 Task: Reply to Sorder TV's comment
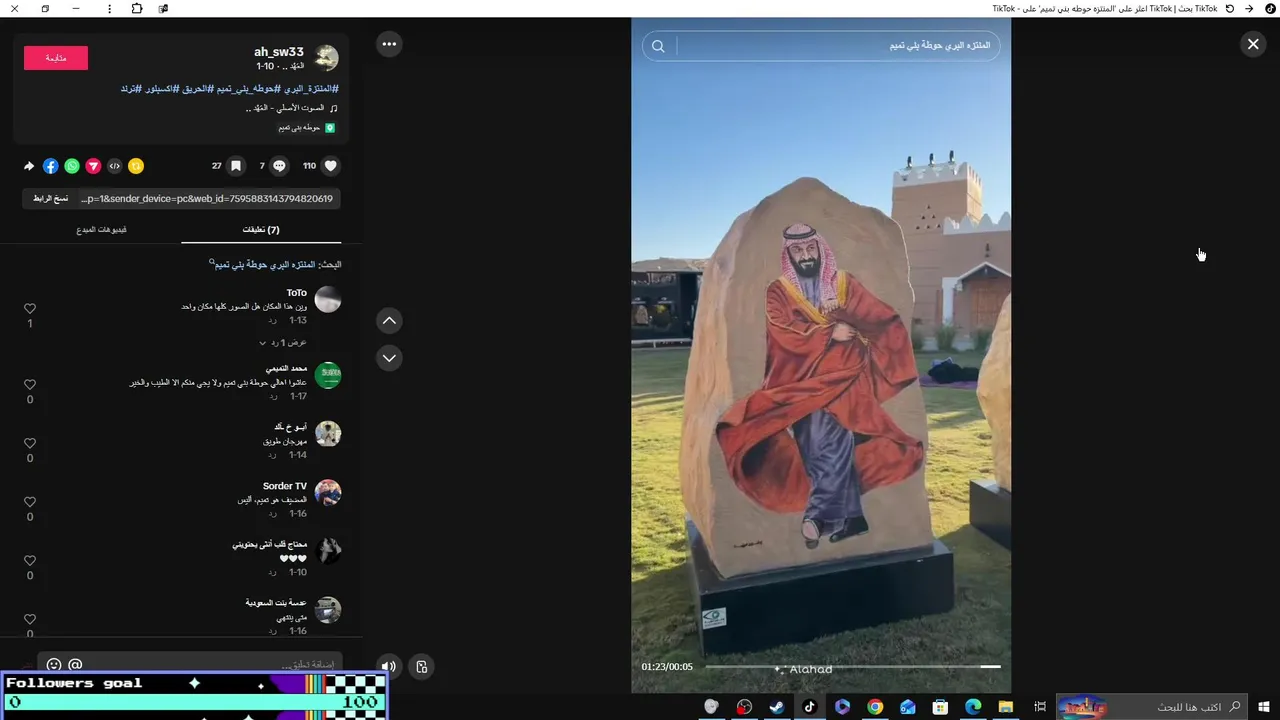point(272,513)
